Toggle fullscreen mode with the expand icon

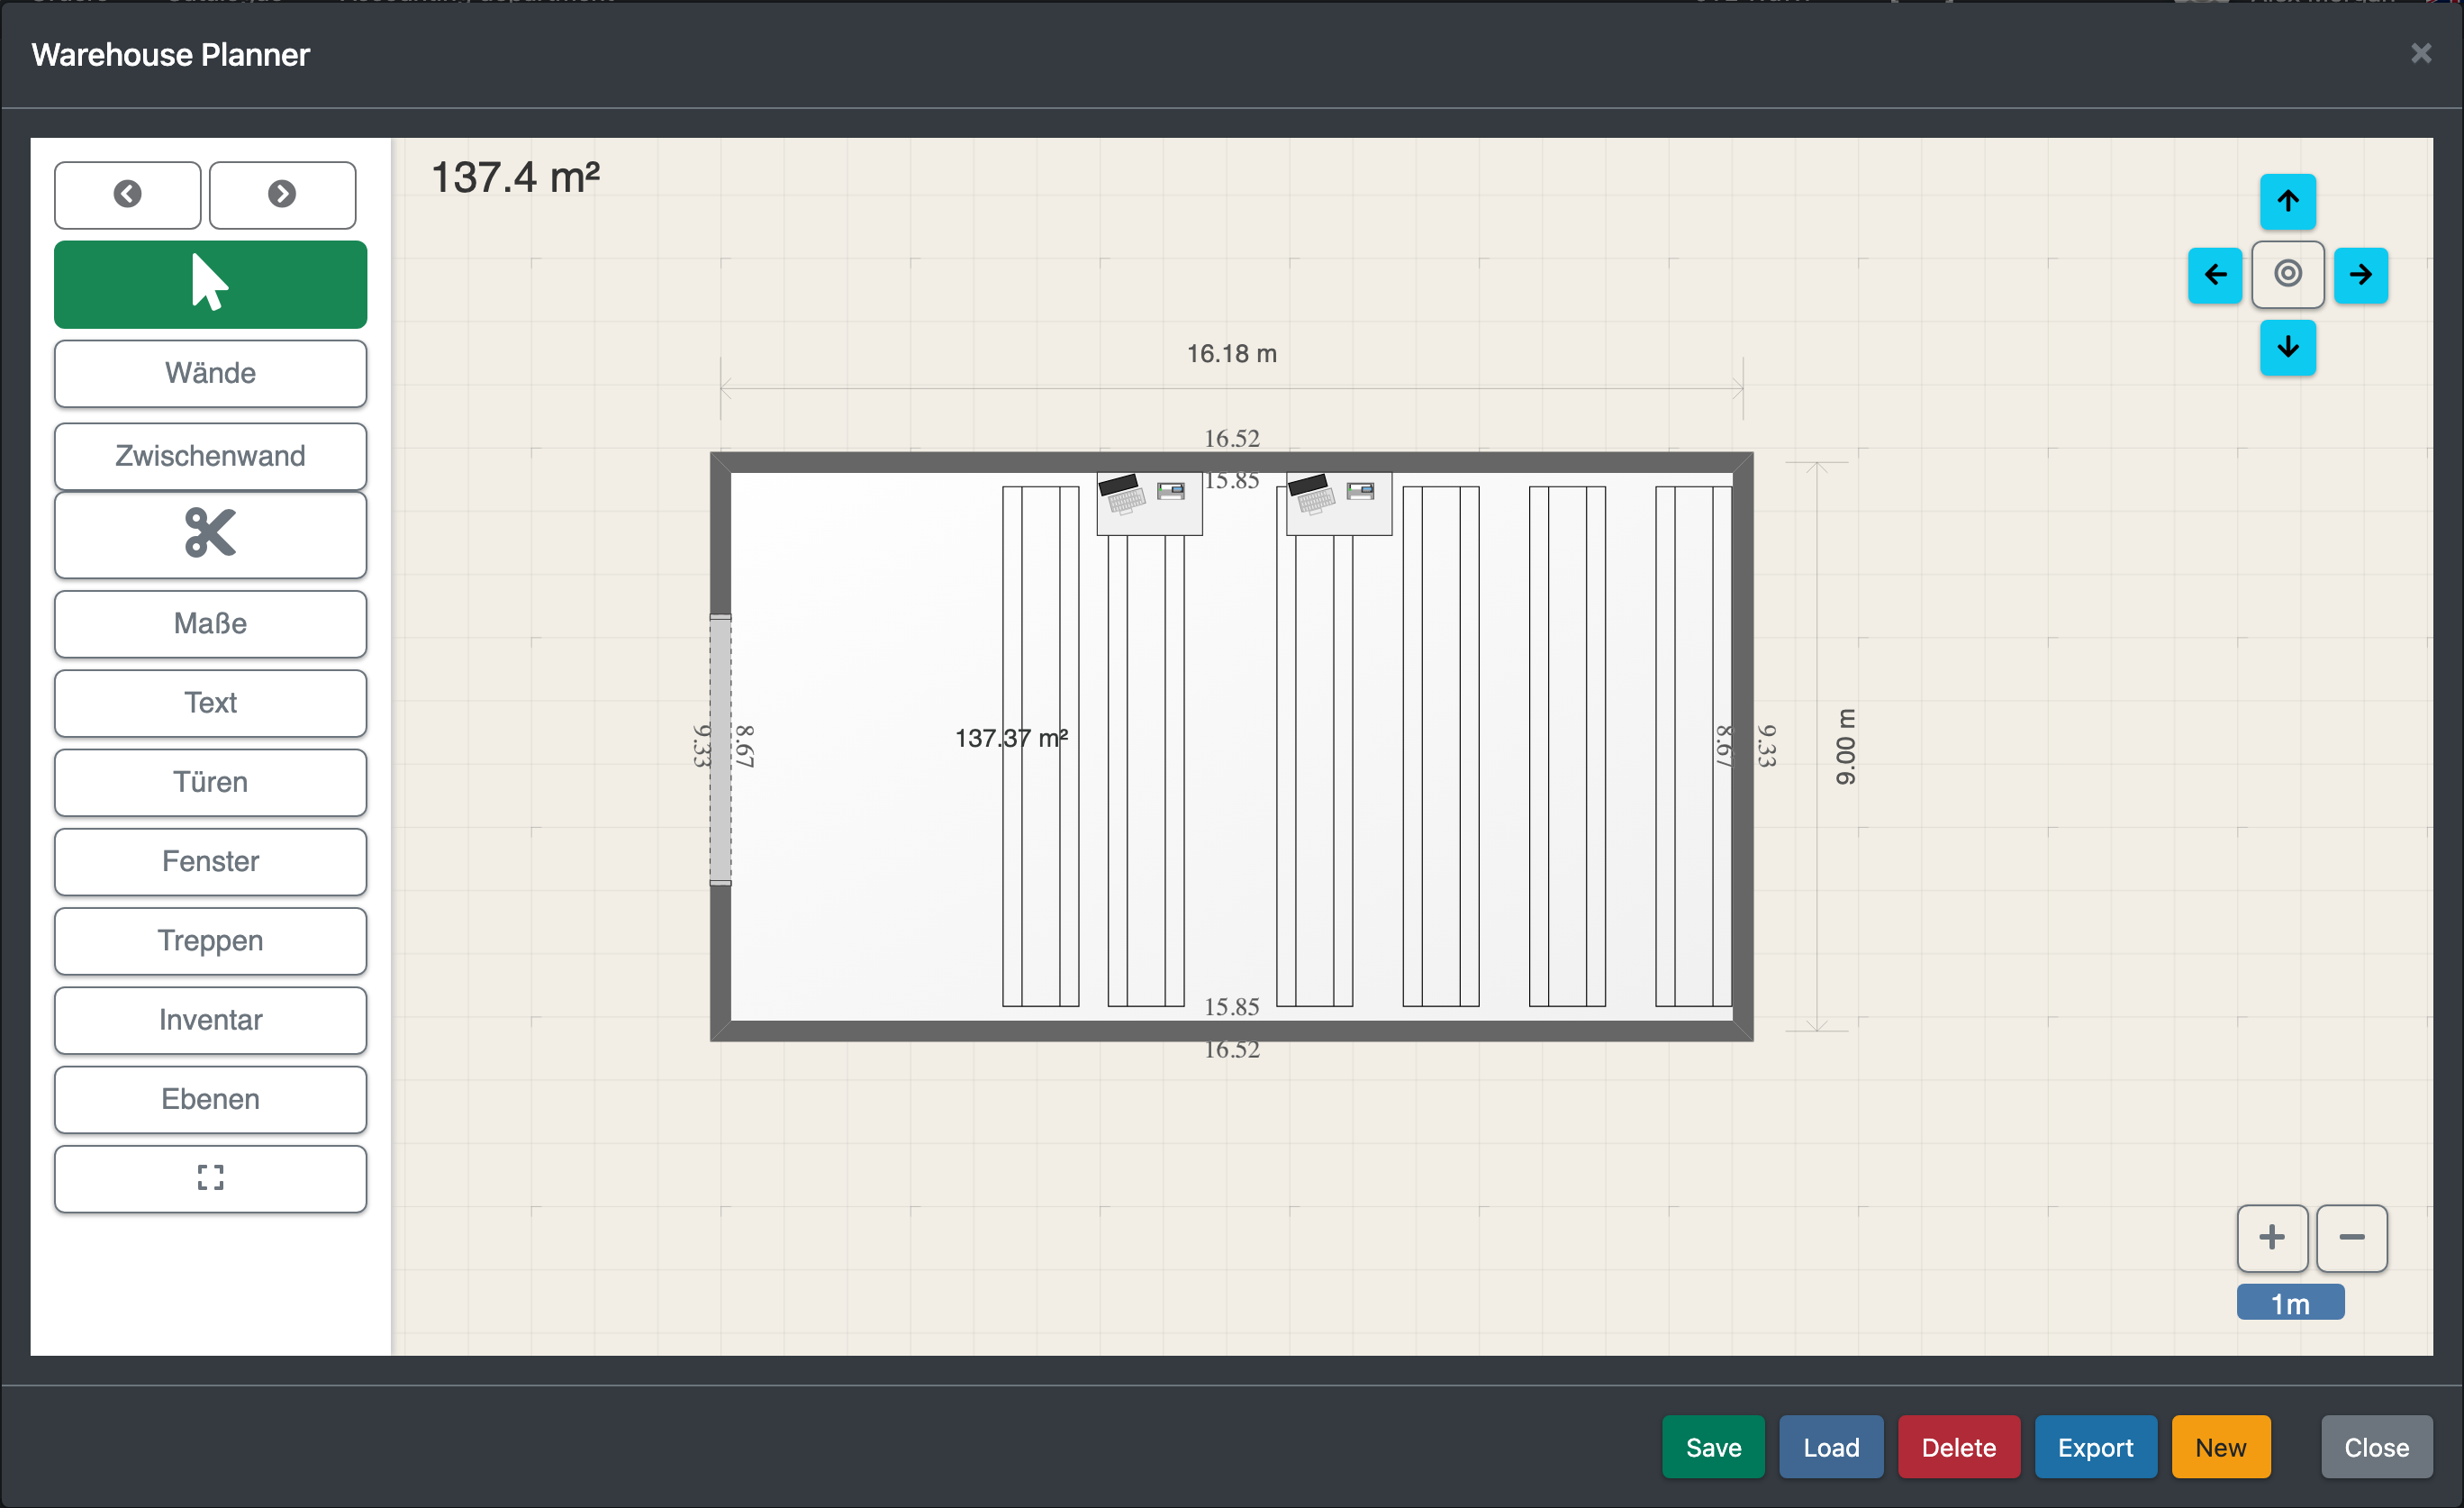[210, 1178]
